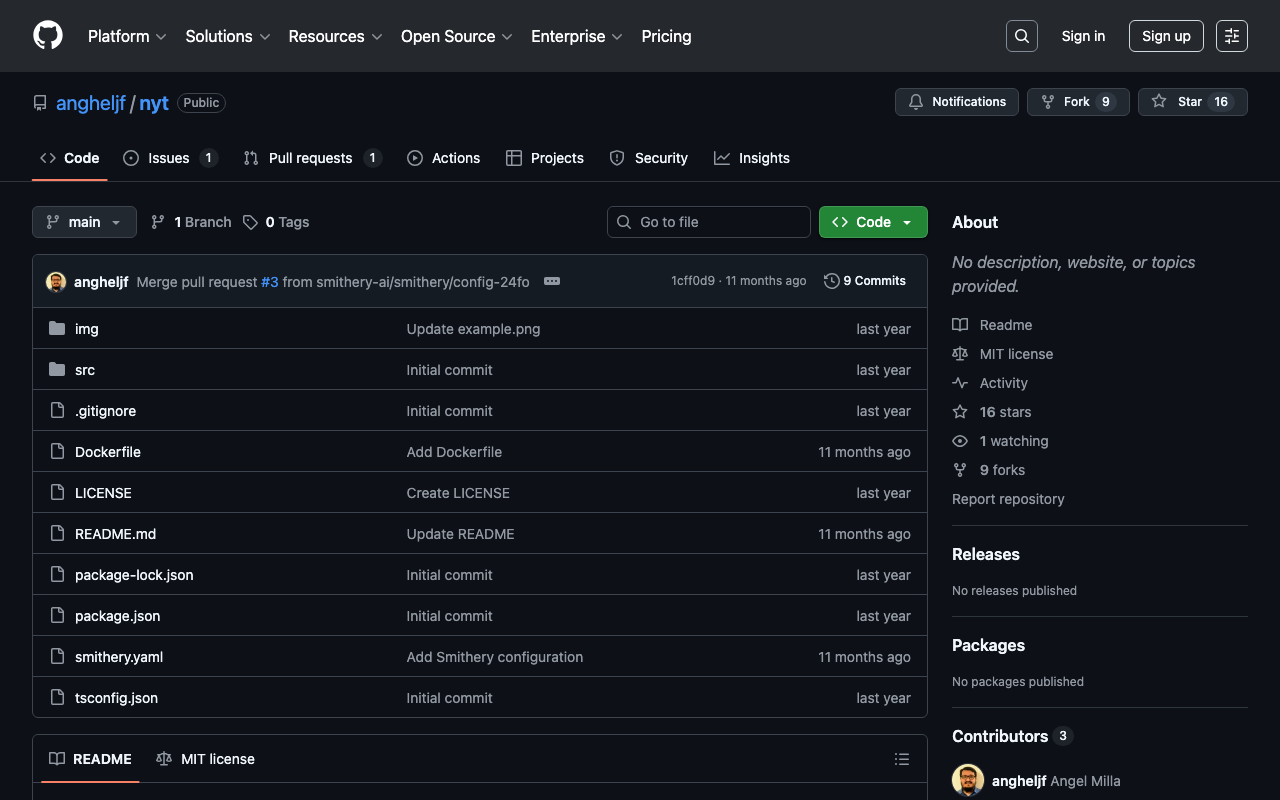Open the Dockerfile file
The image size is (1280, 800).
click(108, 452)
